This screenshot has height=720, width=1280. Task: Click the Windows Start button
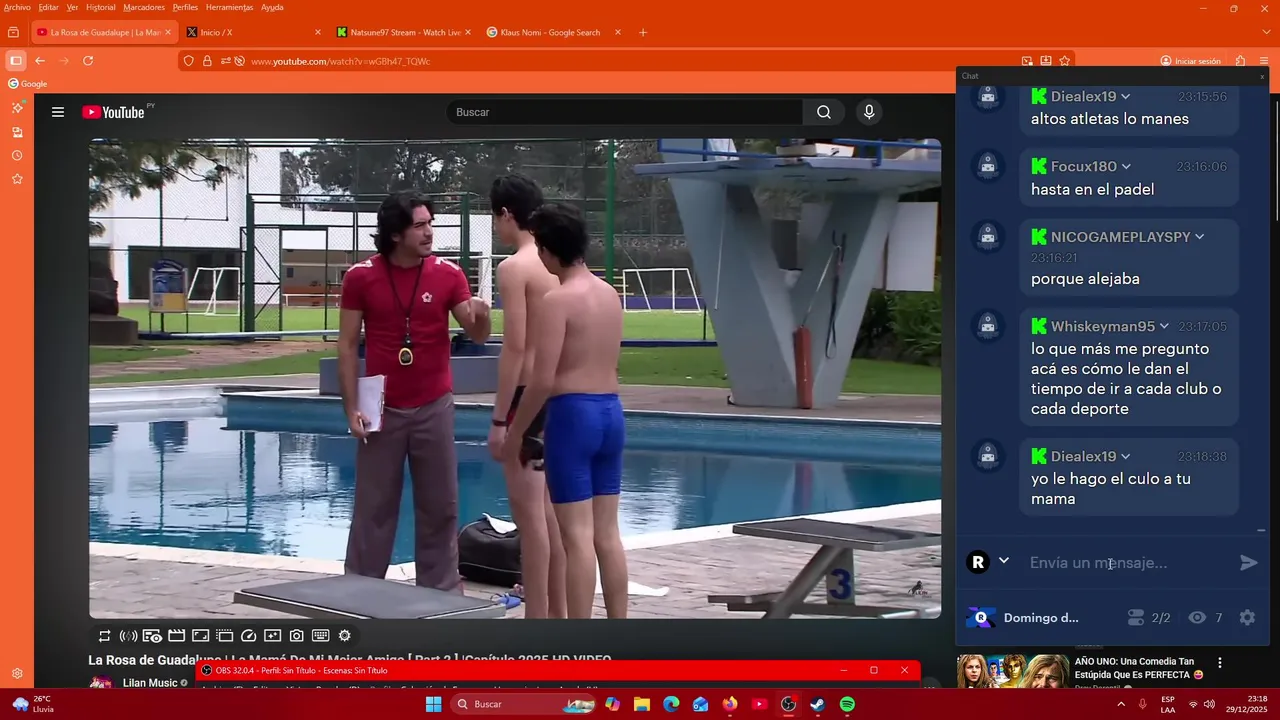point(433,704)
